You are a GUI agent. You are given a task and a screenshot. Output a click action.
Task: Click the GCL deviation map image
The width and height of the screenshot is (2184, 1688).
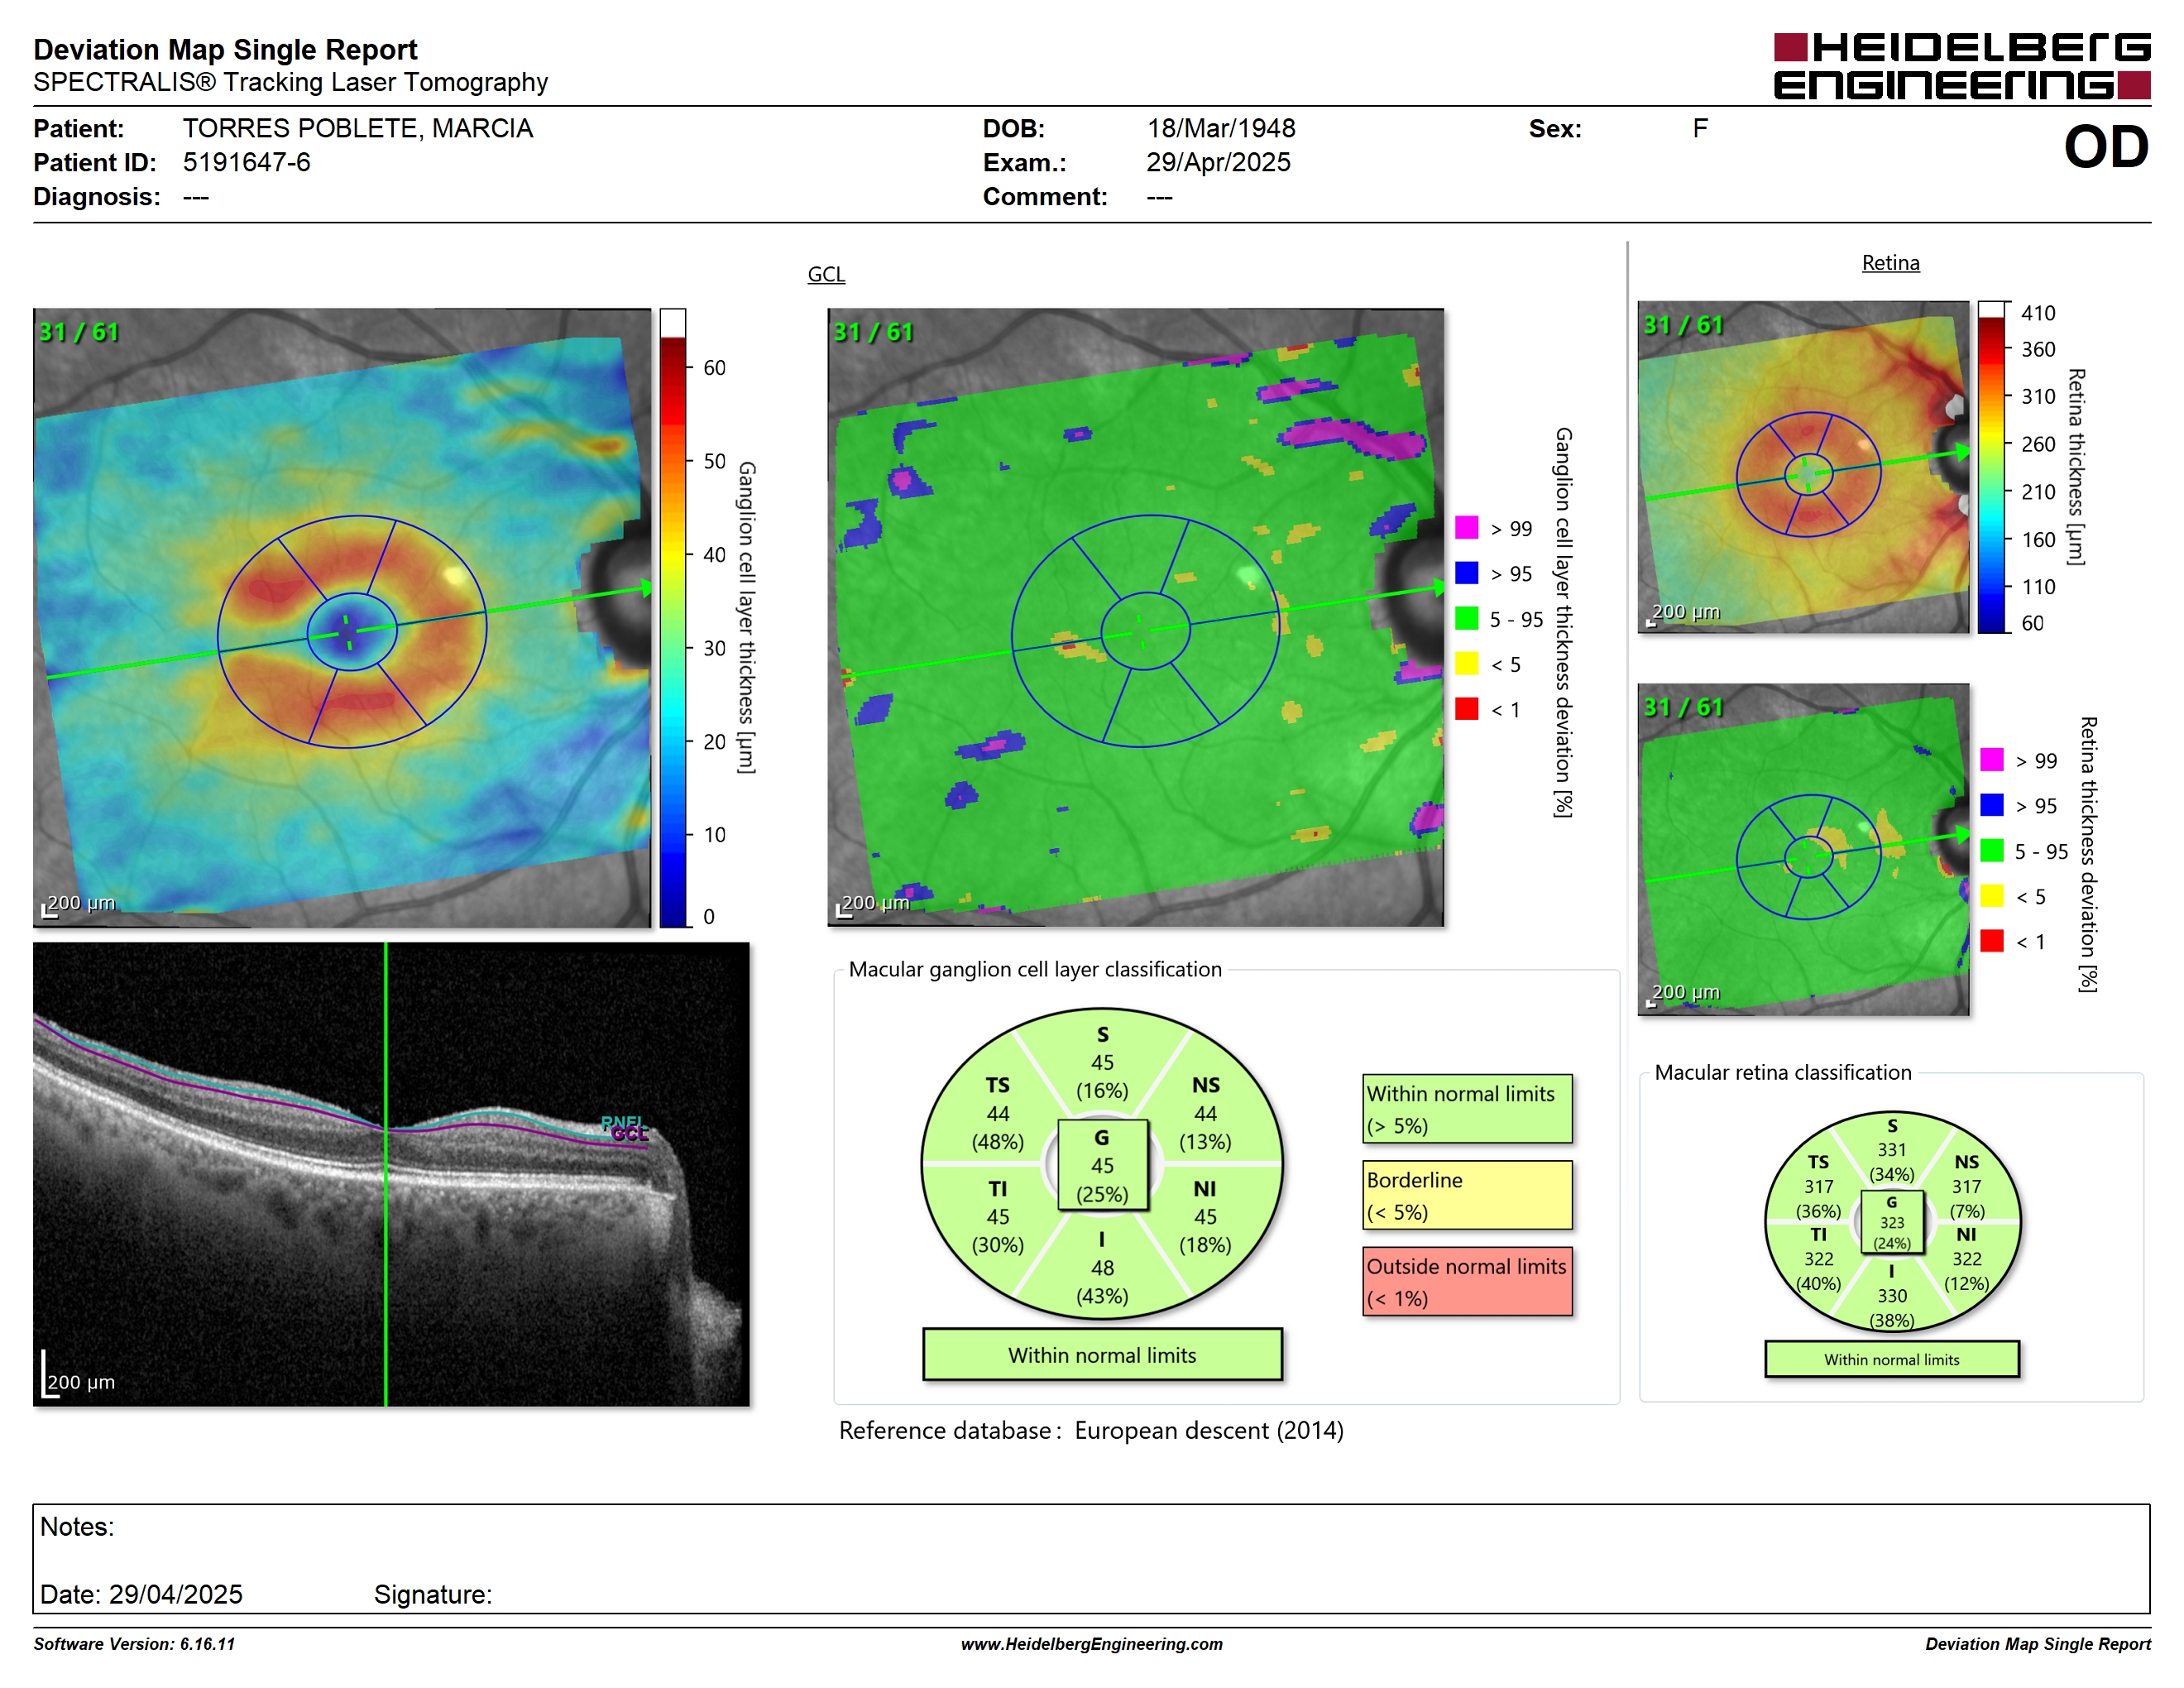pos(1135,617)
